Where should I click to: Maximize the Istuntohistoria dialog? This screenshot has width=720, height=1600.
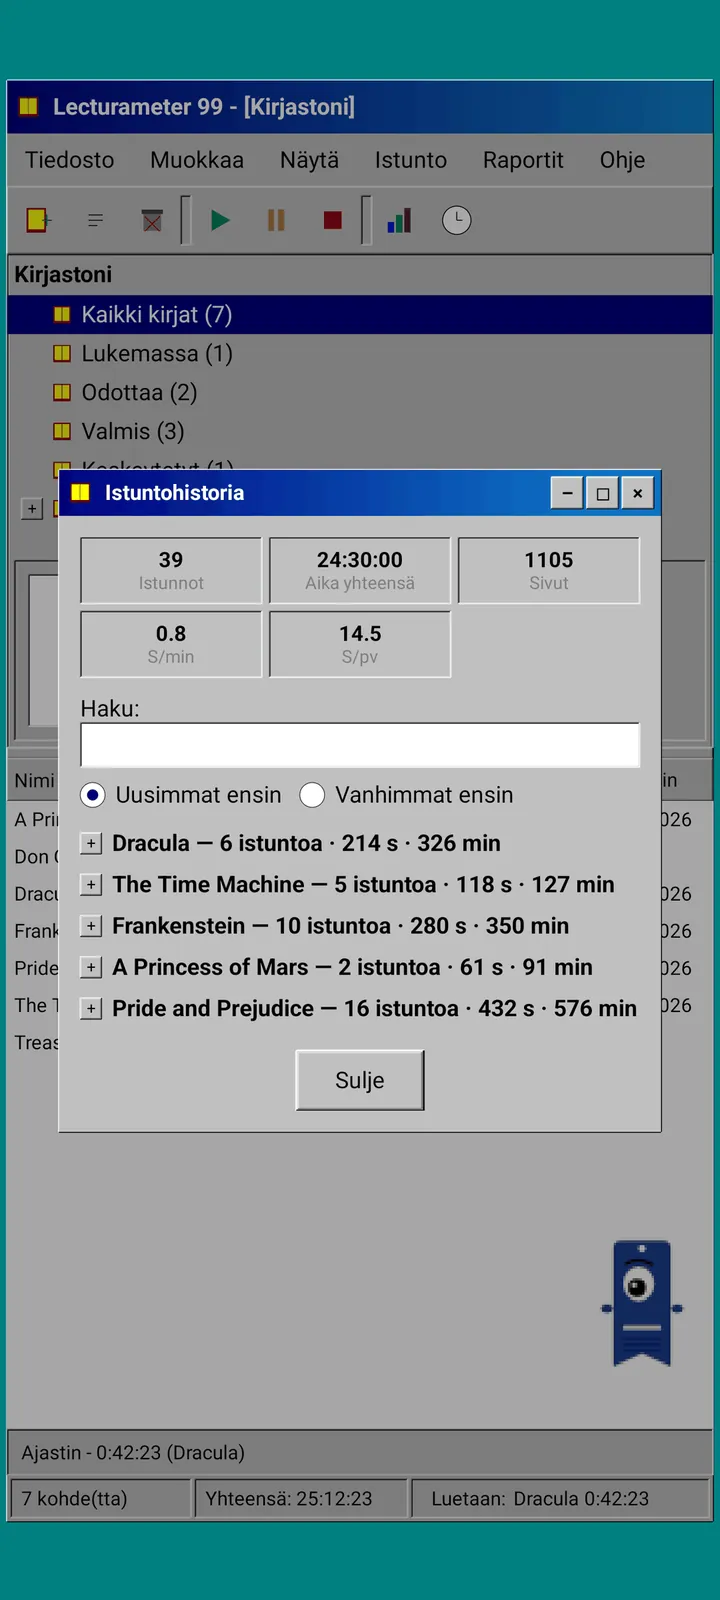602,493
